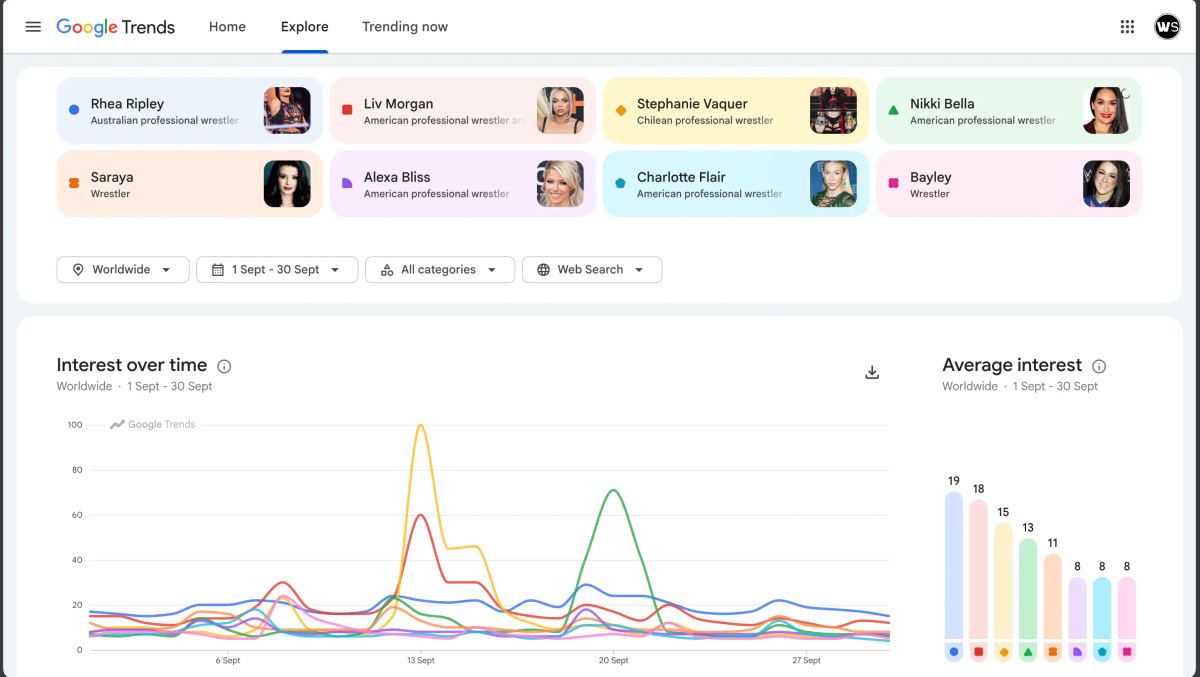Click the yellow average interest bar labeled 15
Viewport: 1200px width, 677px height.
point(1003,581)
